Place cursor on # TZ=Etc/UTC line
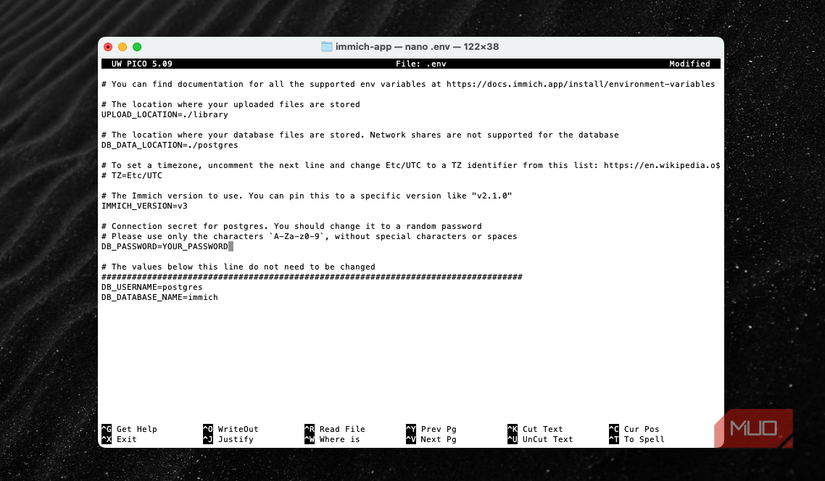The image size is (825, 481). point(132,175)
